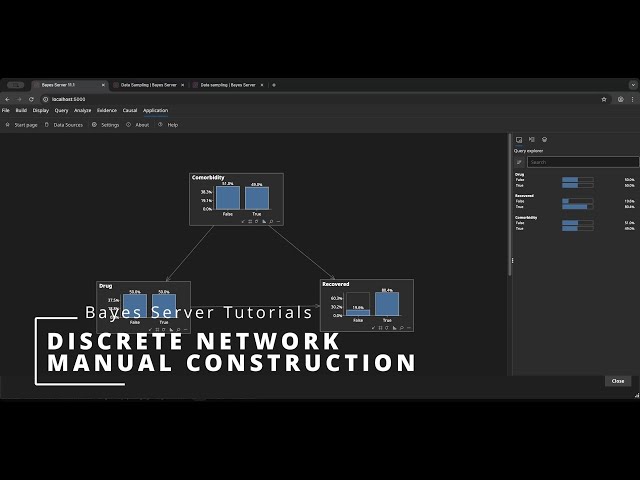640x480 pixels.
Task: Collapse the Drug node with minus icon
Action: coord(186,330)
